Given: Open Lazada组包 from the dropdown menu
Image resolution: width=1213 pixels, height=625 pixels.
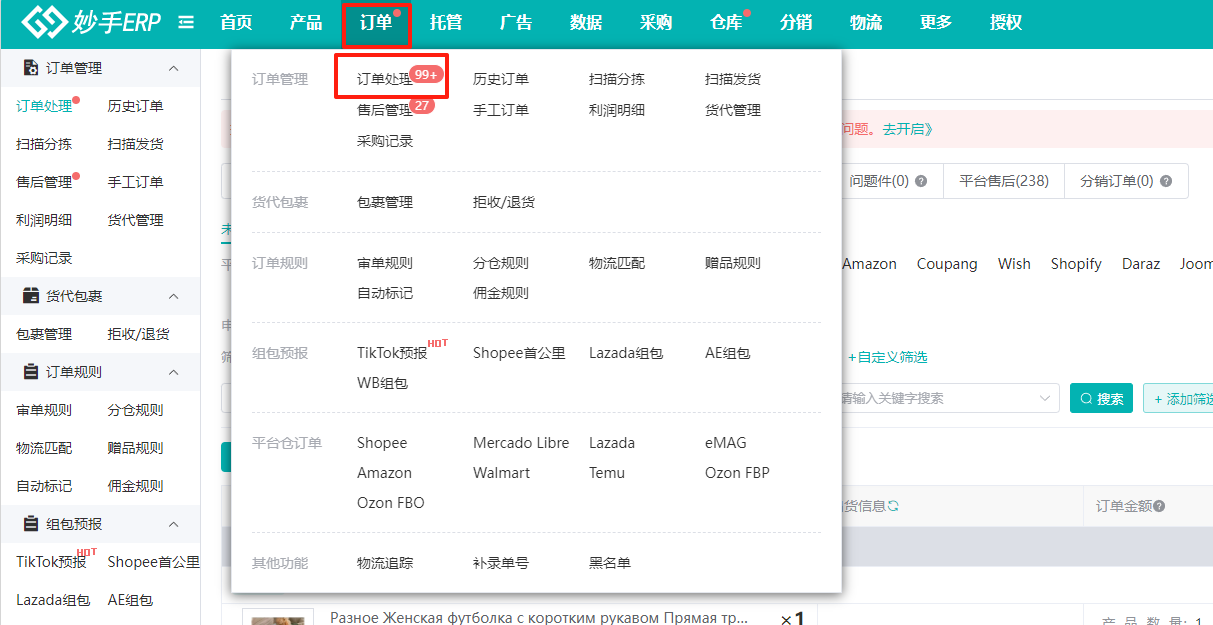Looking at the screenshot, I should tap(626, 353).
